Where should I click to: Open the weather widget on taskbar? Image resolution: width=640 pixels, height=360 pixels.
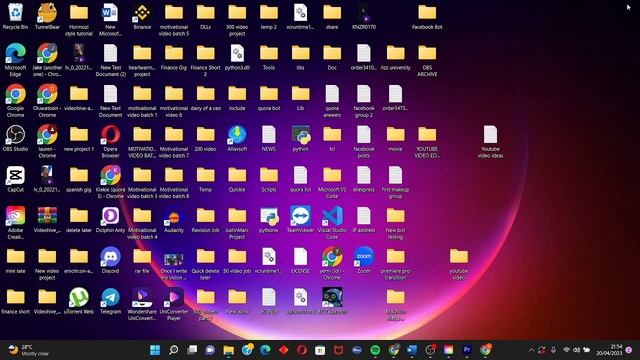click(28, 350)
